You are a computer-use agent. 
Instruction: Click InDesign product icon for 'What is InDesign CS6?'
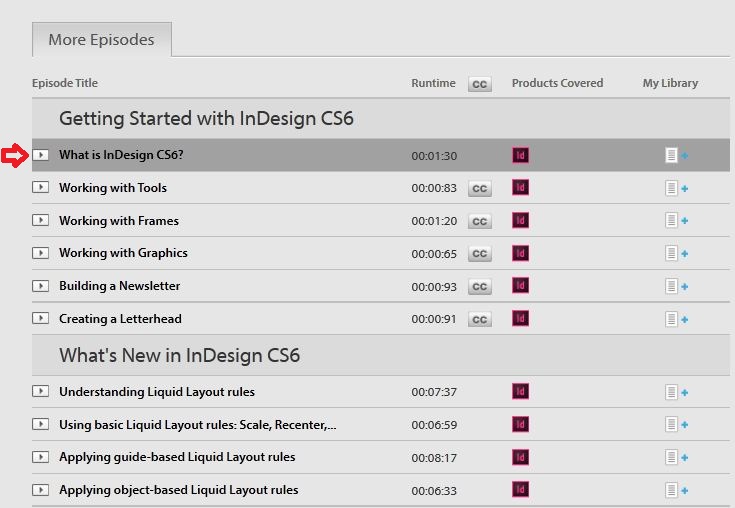pyautogui.click(x=520, y=155)
